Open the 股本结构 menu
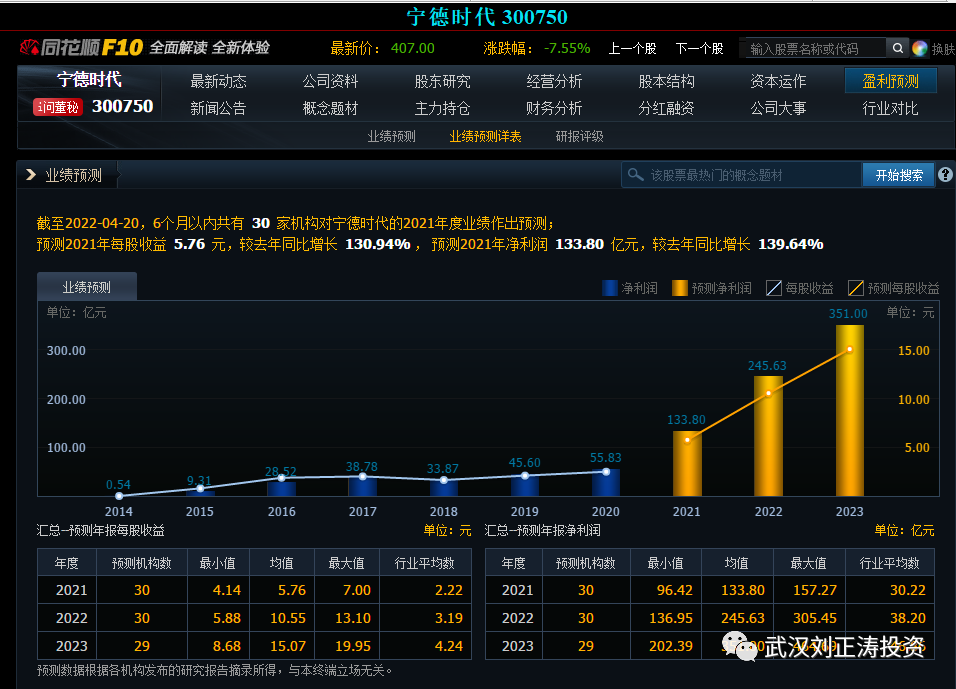956x689 pixels. tap(666, 81)
